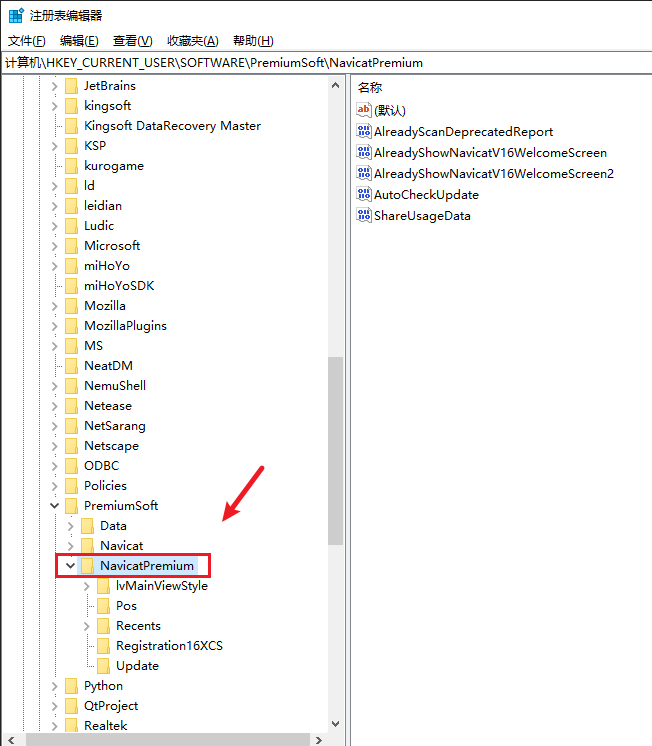Select the kurogame folder icon
The image size is (652, 746).
pyautogui.click(x=71, y=166)
